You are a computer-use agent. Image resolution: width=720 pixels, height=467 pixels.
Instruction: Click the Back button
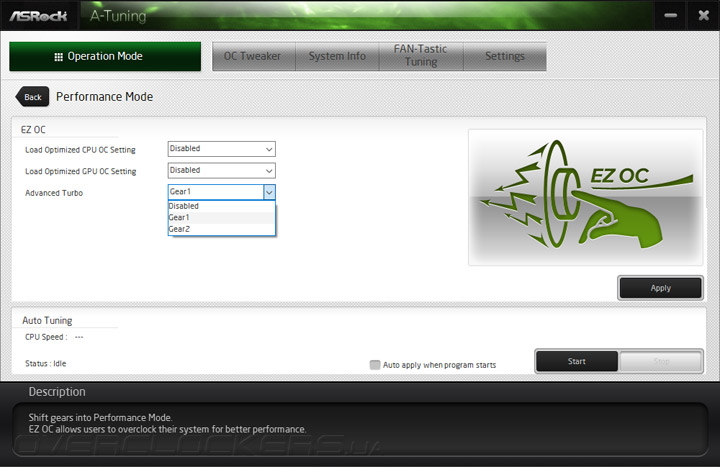point(32,97)
